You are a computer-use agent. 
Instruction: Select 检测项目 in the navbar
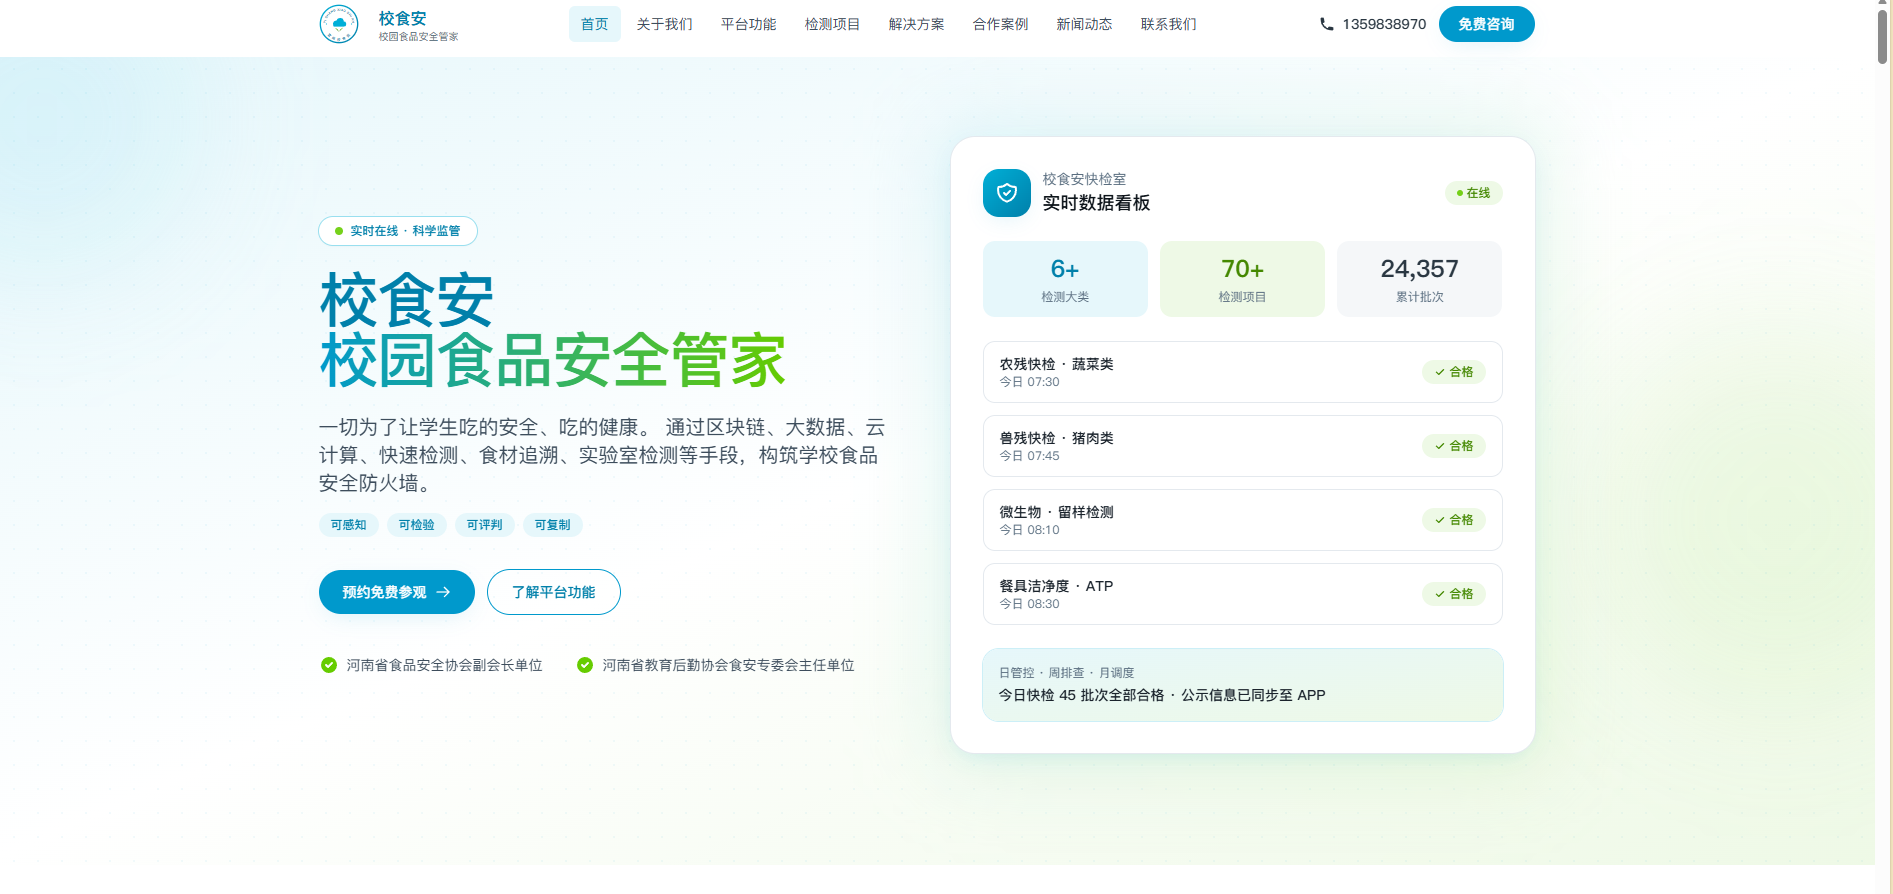833,24
